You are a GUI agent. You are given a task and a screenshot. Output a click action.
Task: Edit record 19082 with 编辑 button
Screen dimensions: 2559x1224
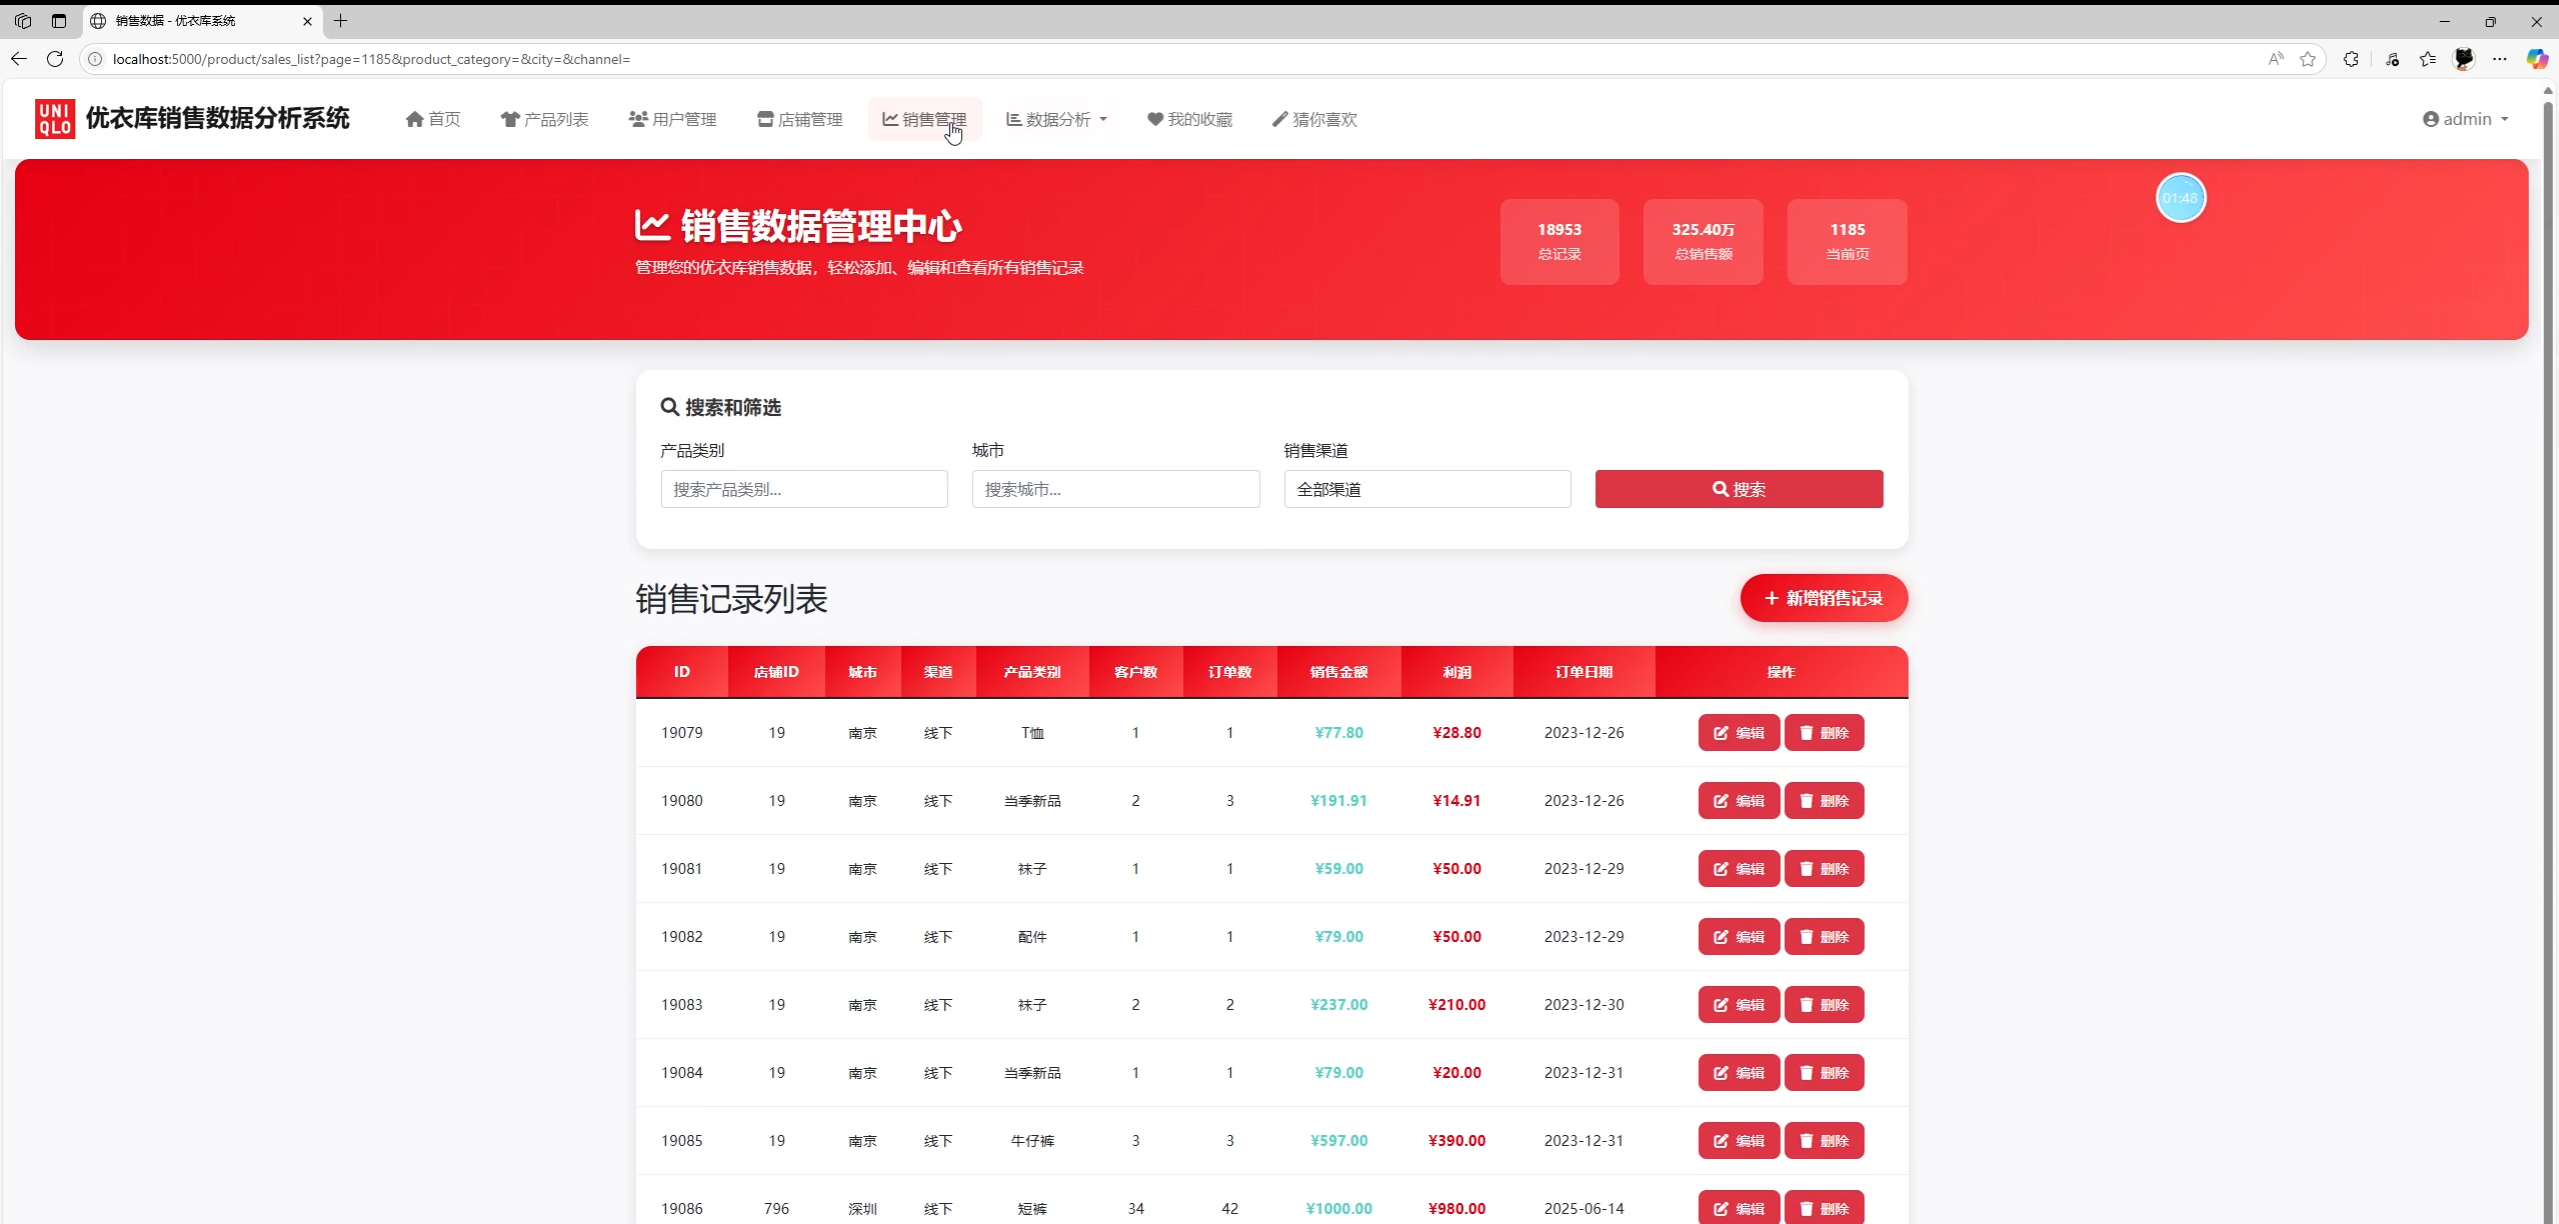[1739, 937]
